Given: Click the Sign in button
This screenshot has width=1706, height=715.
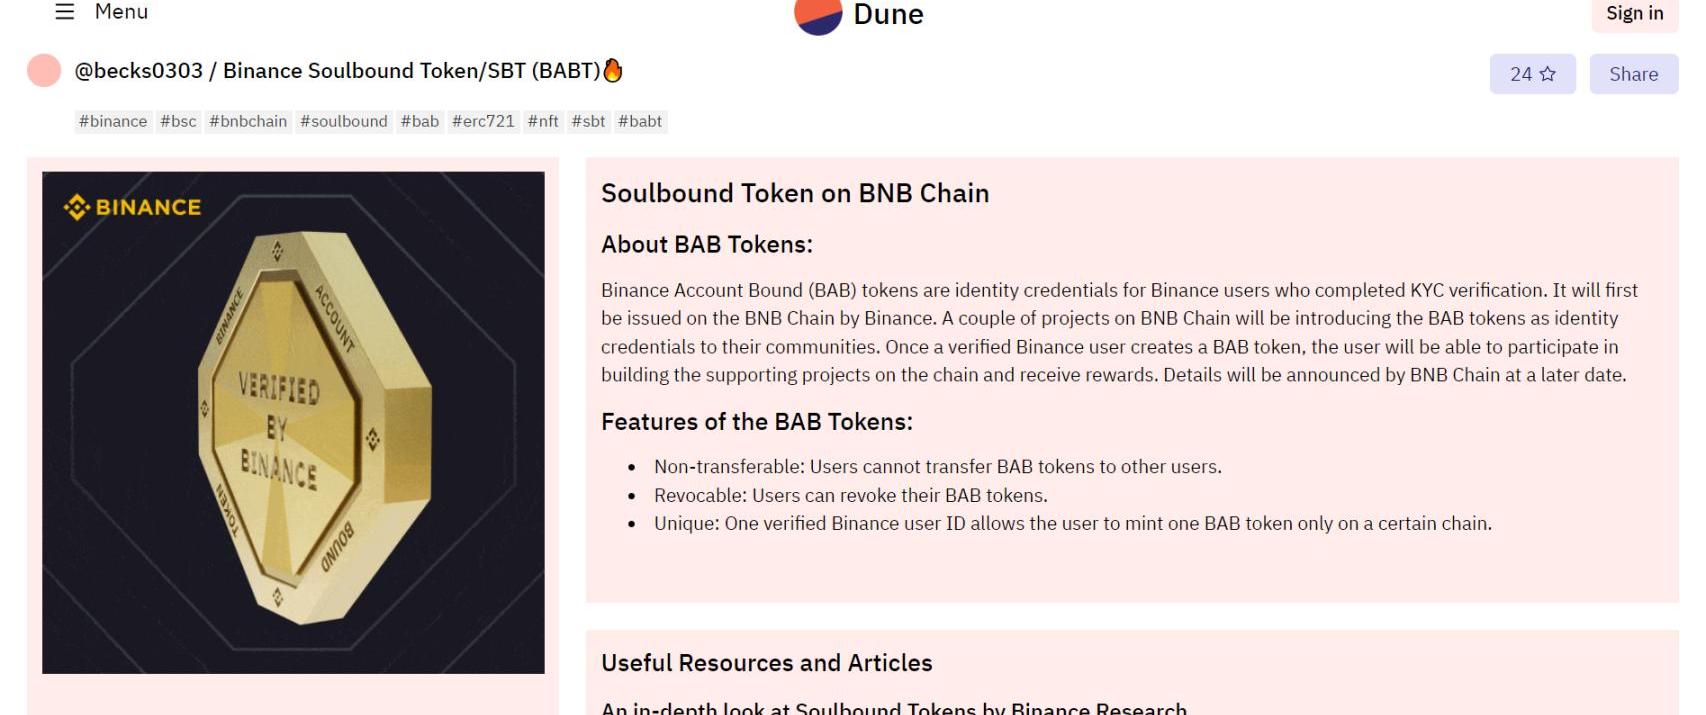Looking at the screenshot, I should click(1634, 14).
